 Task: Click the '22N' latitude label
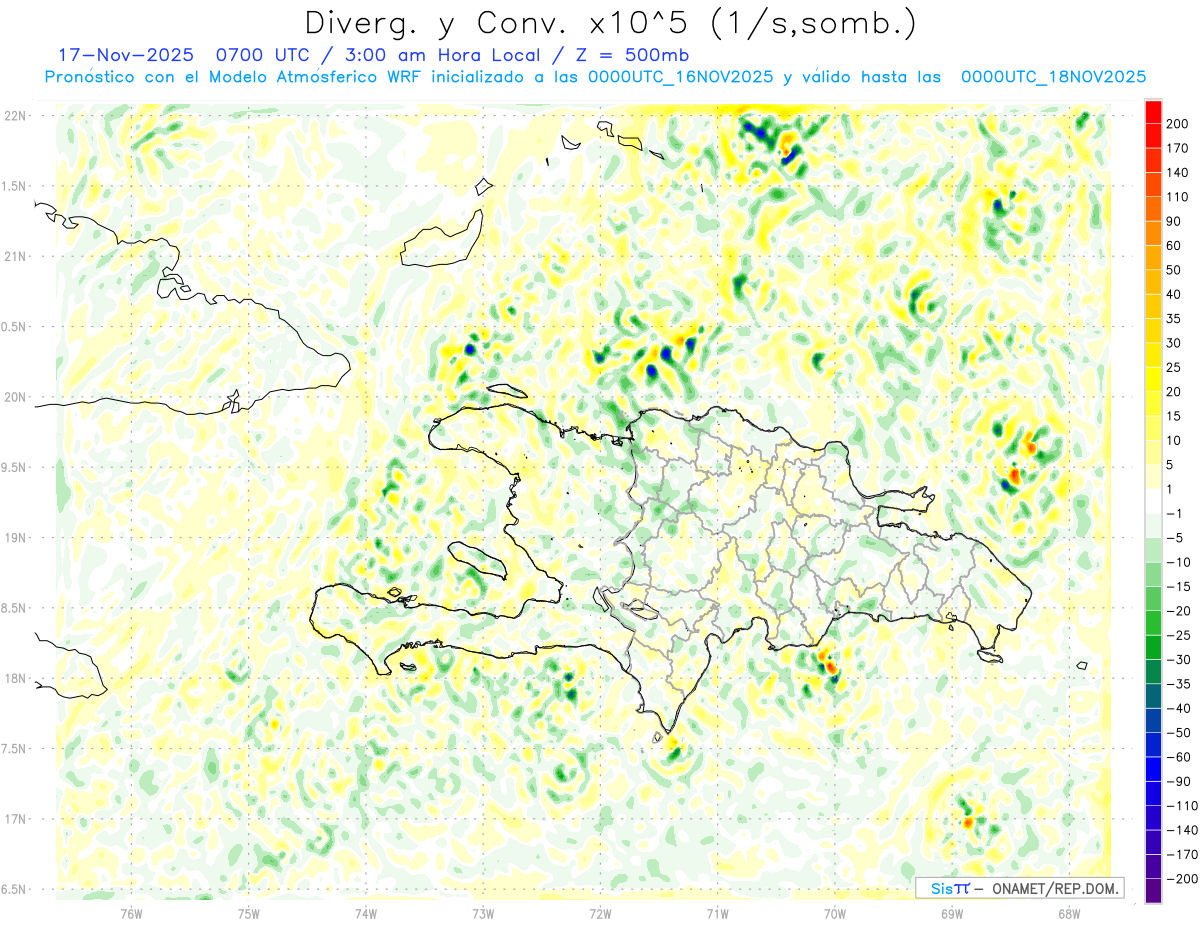pos(16,115)
